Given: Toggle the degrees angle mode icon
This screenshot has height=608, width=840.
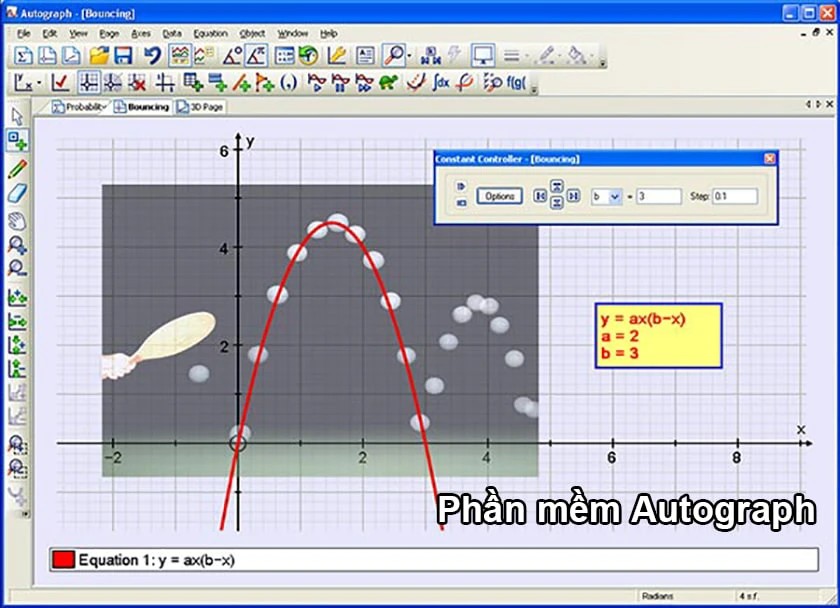Looking at the screenshot, I should [x=231, y=56].
